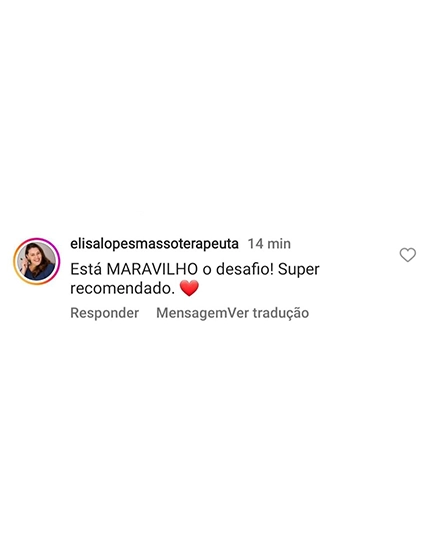Click the letter o before desafio
The height and width of the screenshot is (544, 440).
click(207, 270)
